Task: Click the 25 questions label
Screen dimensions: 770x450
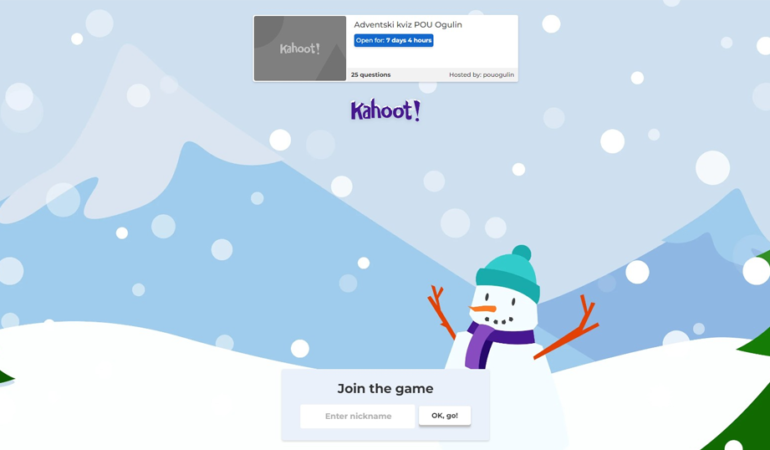Action: tap(371, 75)
